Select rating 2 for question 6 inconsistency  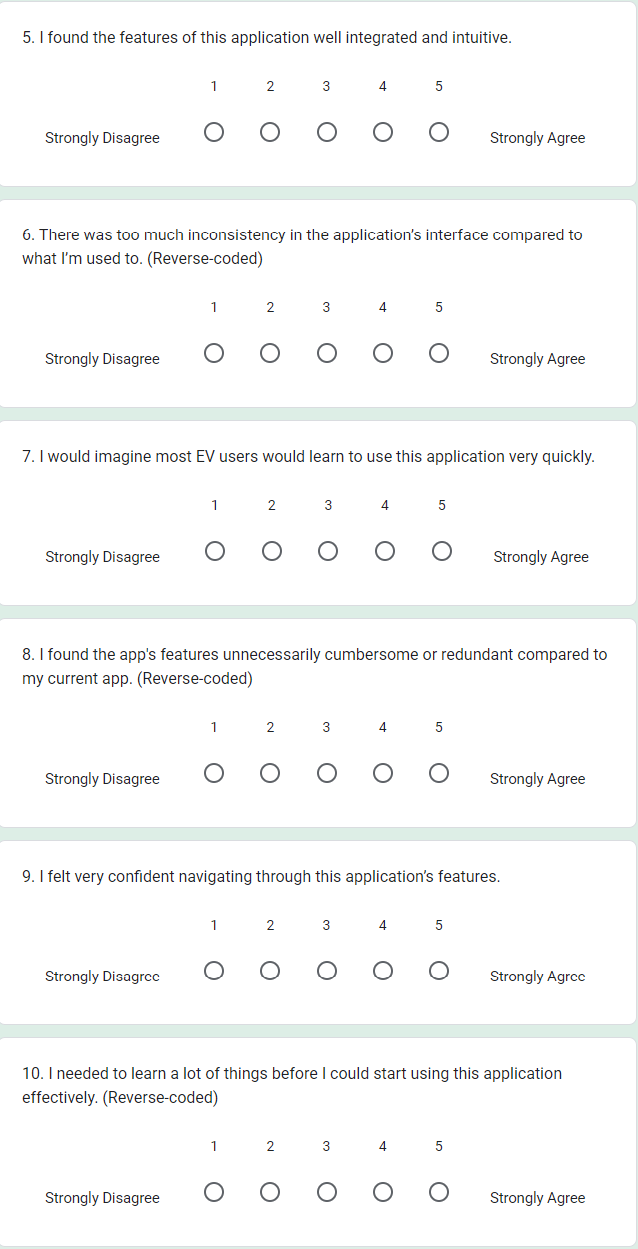(x=270, y=353)
